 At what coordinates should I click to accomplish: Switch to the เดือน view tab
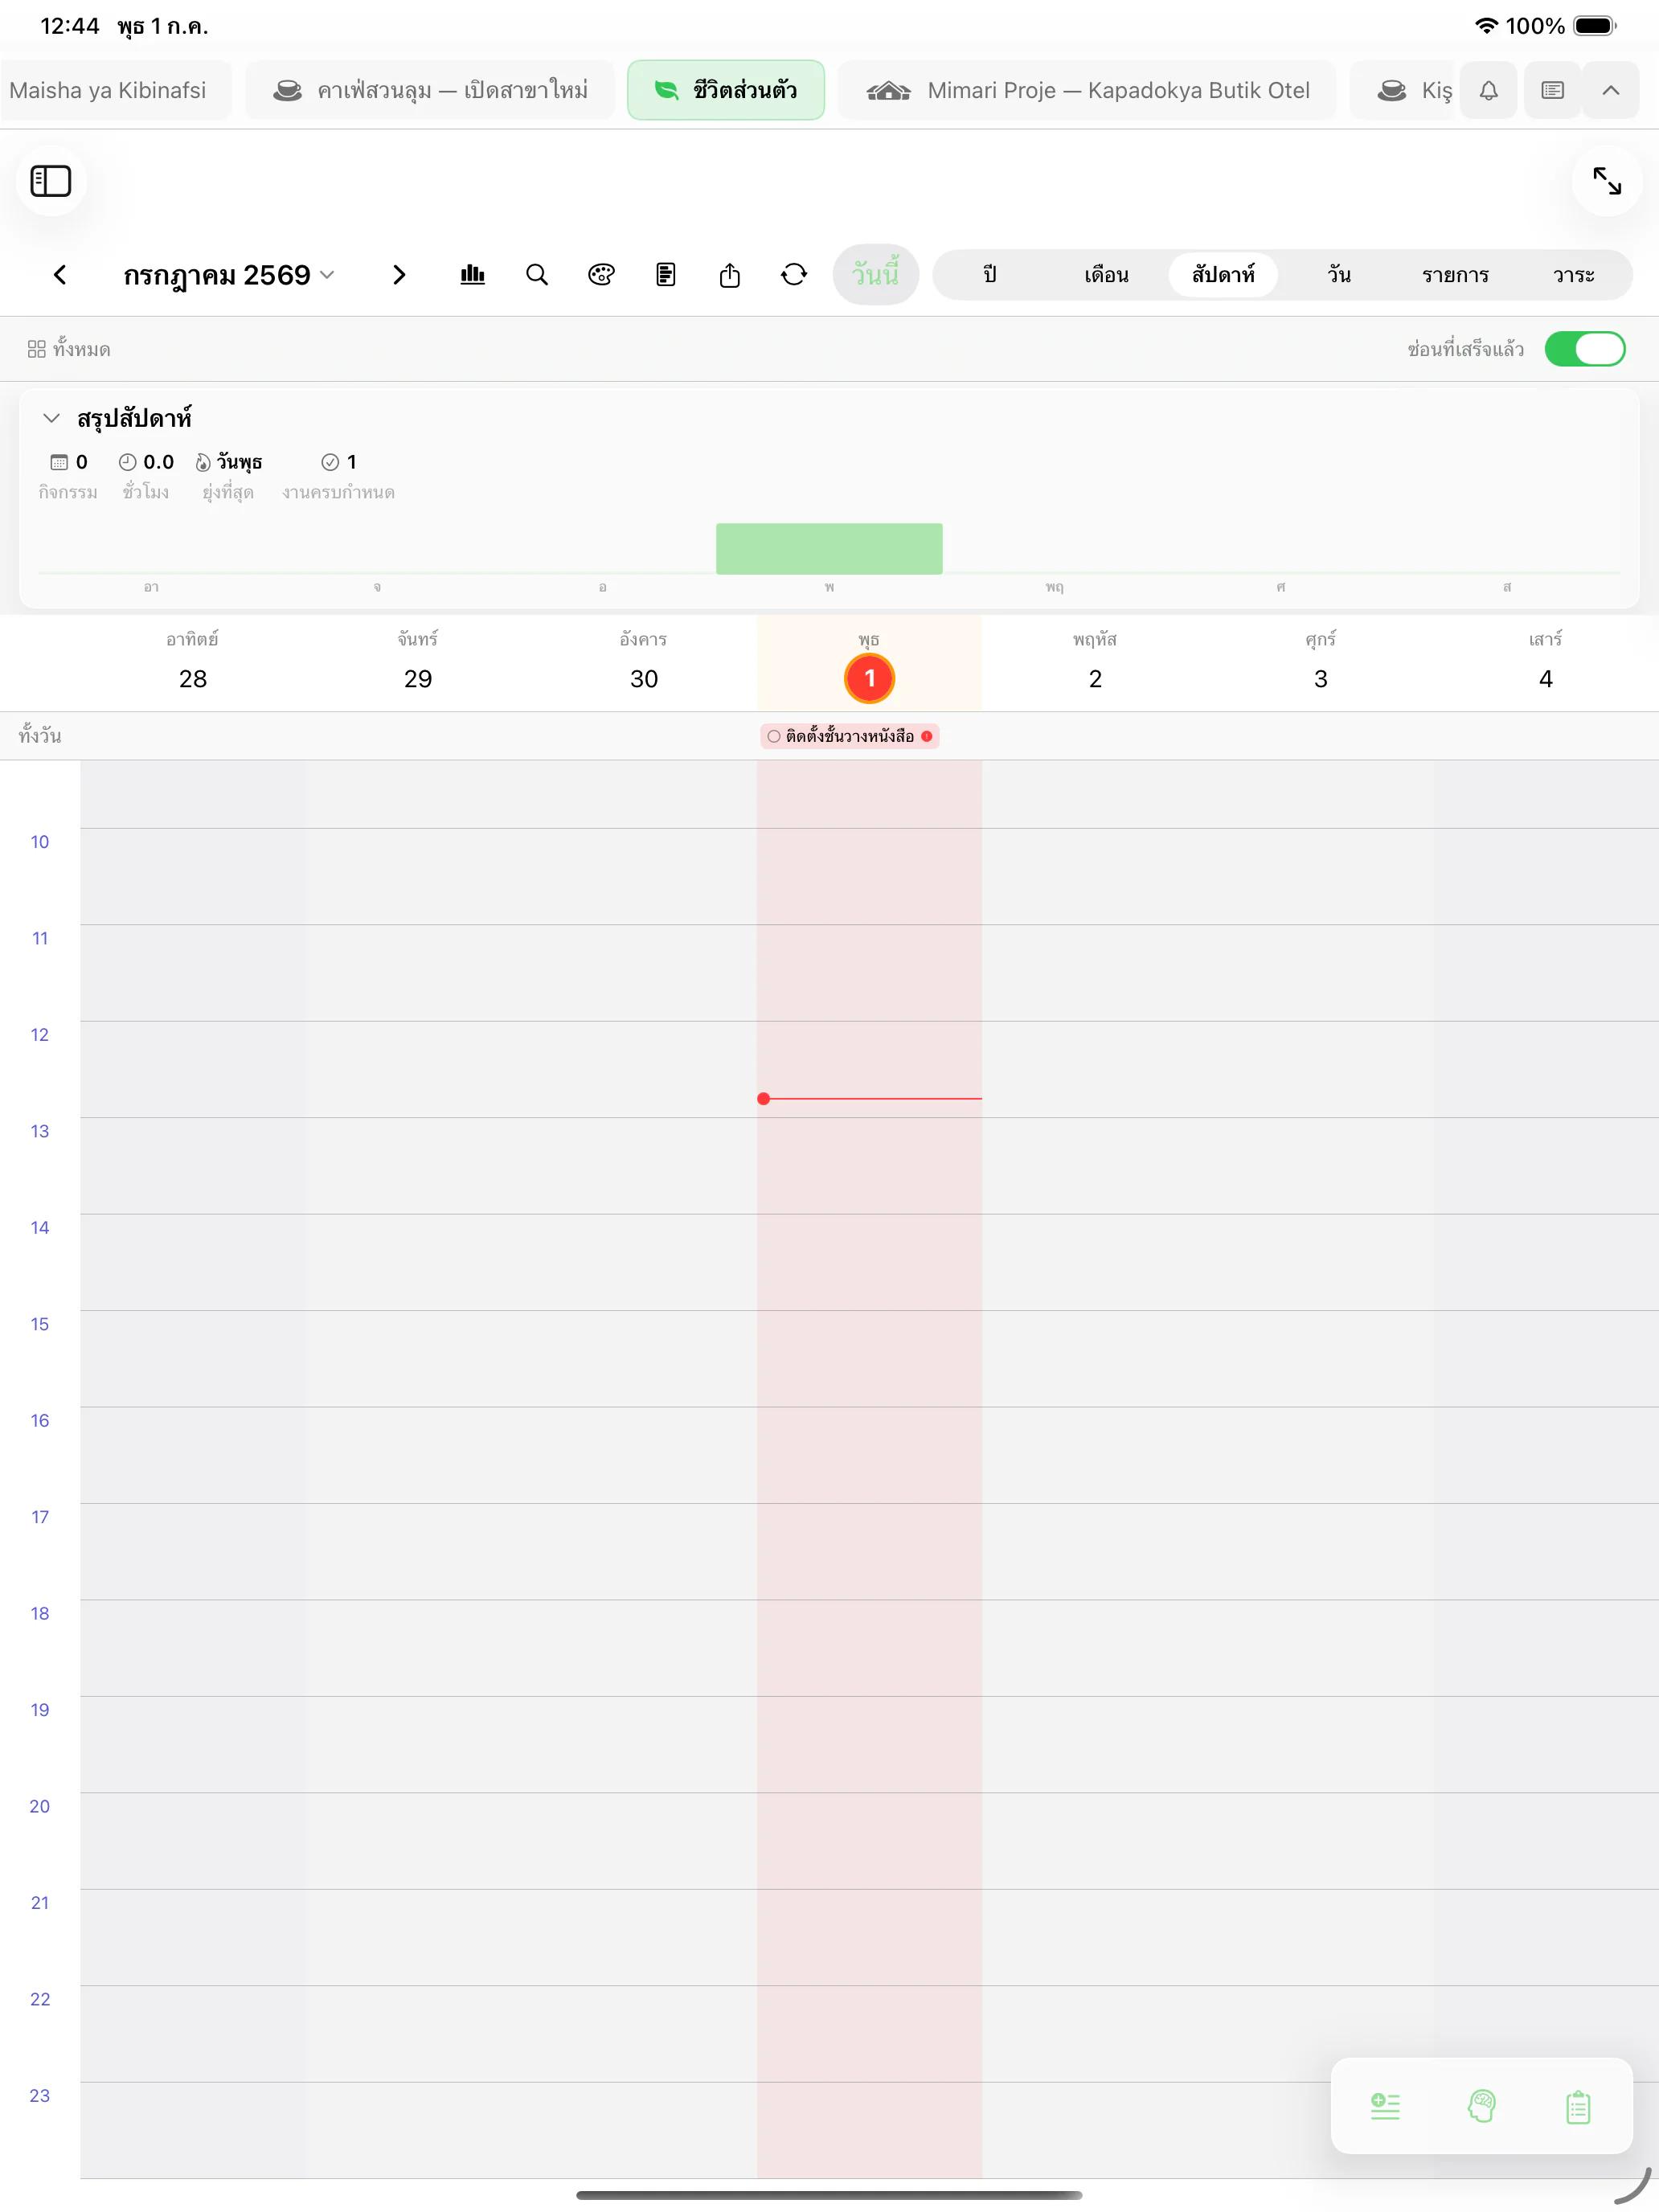[1106, 275]
